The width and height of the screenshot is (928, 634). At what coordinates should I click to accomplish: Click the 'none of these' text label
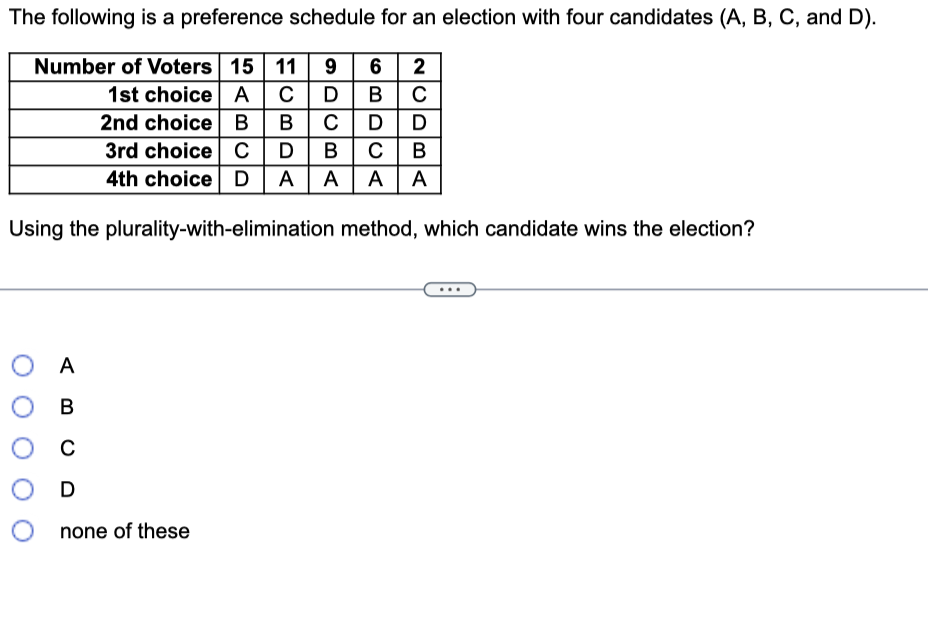pos(124,531)
